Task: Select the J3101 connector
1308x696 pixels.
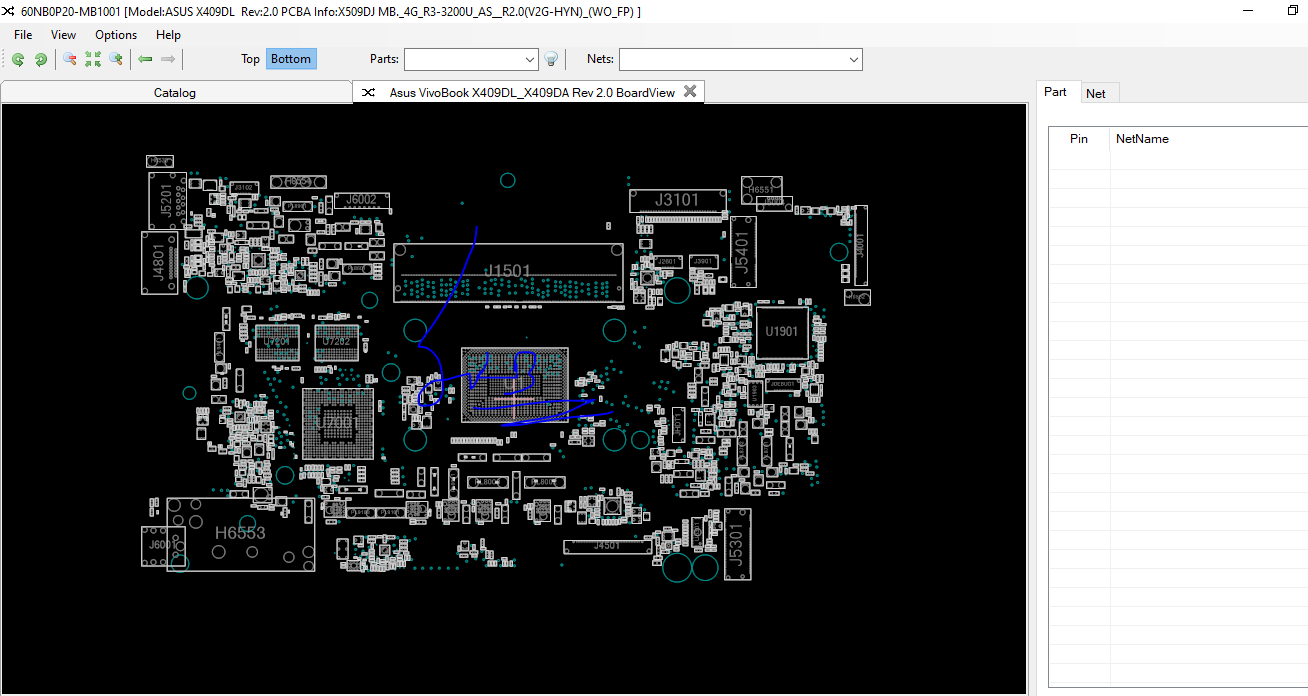Action: point(677,200)
